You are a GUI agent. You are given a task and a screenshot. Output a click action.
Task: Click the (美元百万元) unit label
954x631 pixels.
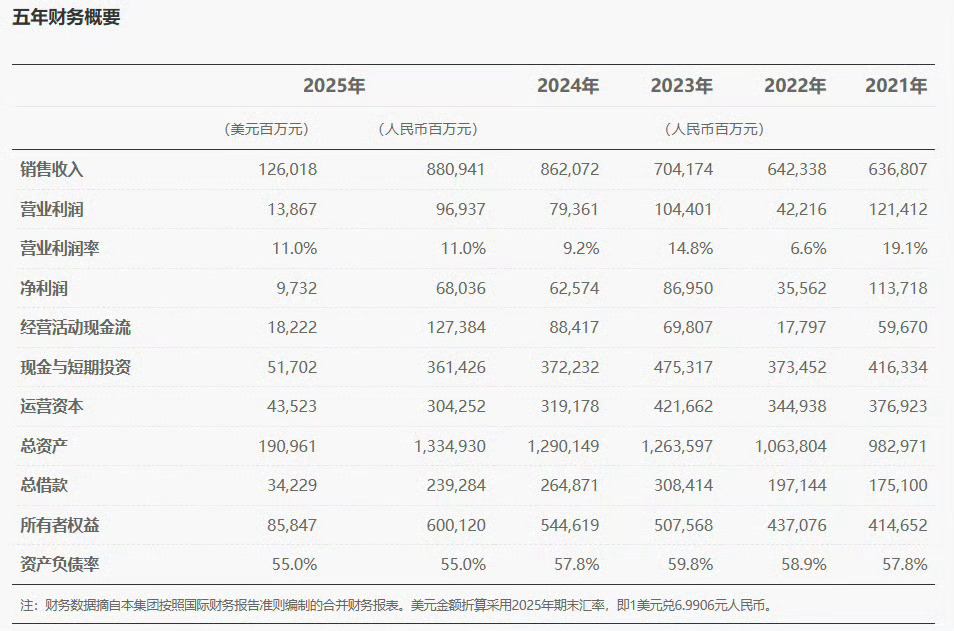[x=270, y=127]
